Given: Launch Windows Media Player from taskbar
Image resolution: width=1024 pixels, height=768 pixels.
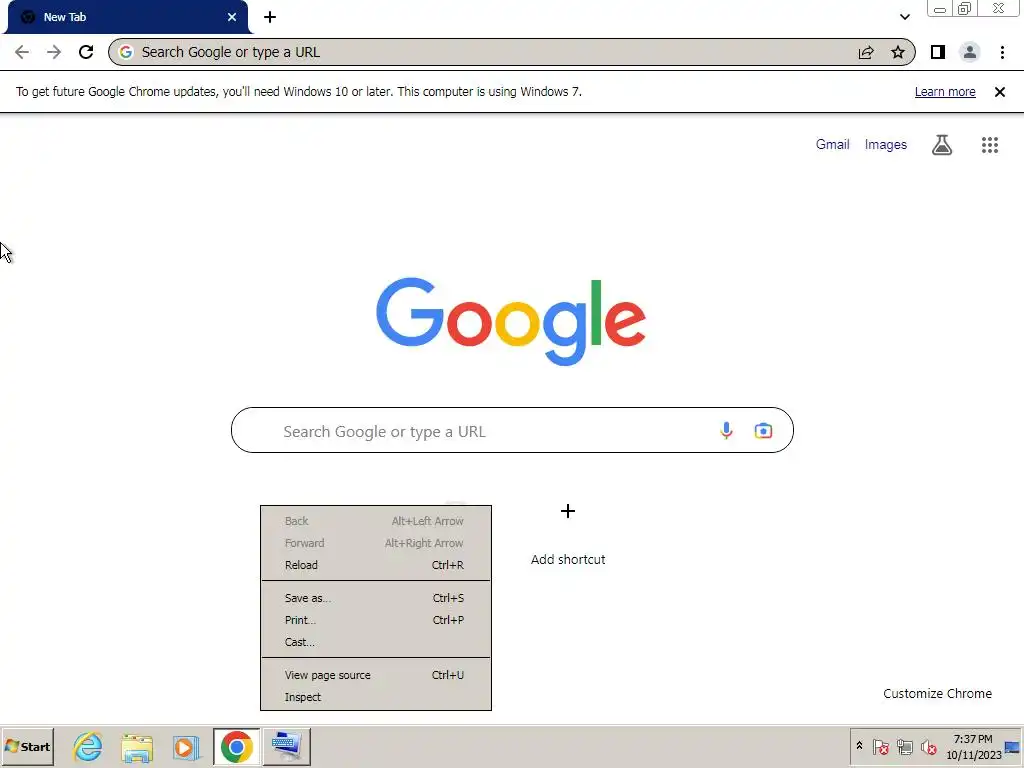Looking at the screenshot, I should pos(185,746).
